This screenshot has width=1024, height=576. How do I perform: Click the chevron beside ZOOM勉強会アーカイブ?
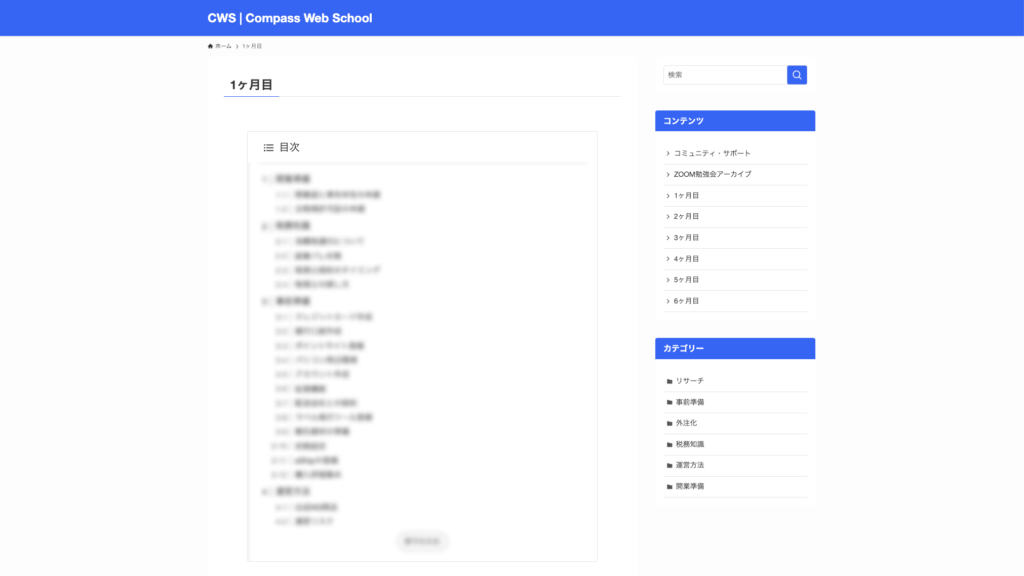668,175
